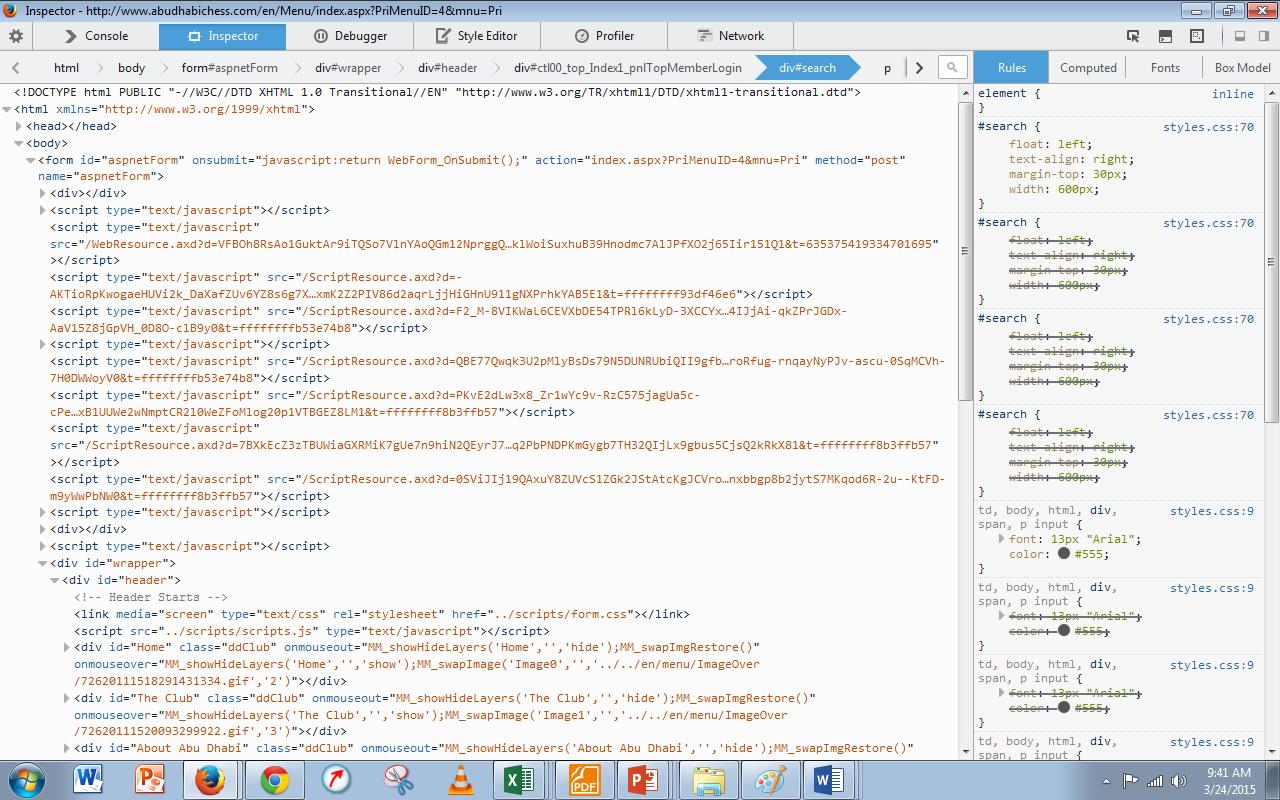Image resolution: width=1280 pixels, height=800 pixels.
Task: Select the DOCTYPE line in the markup view
Action: tap(437, 92)
